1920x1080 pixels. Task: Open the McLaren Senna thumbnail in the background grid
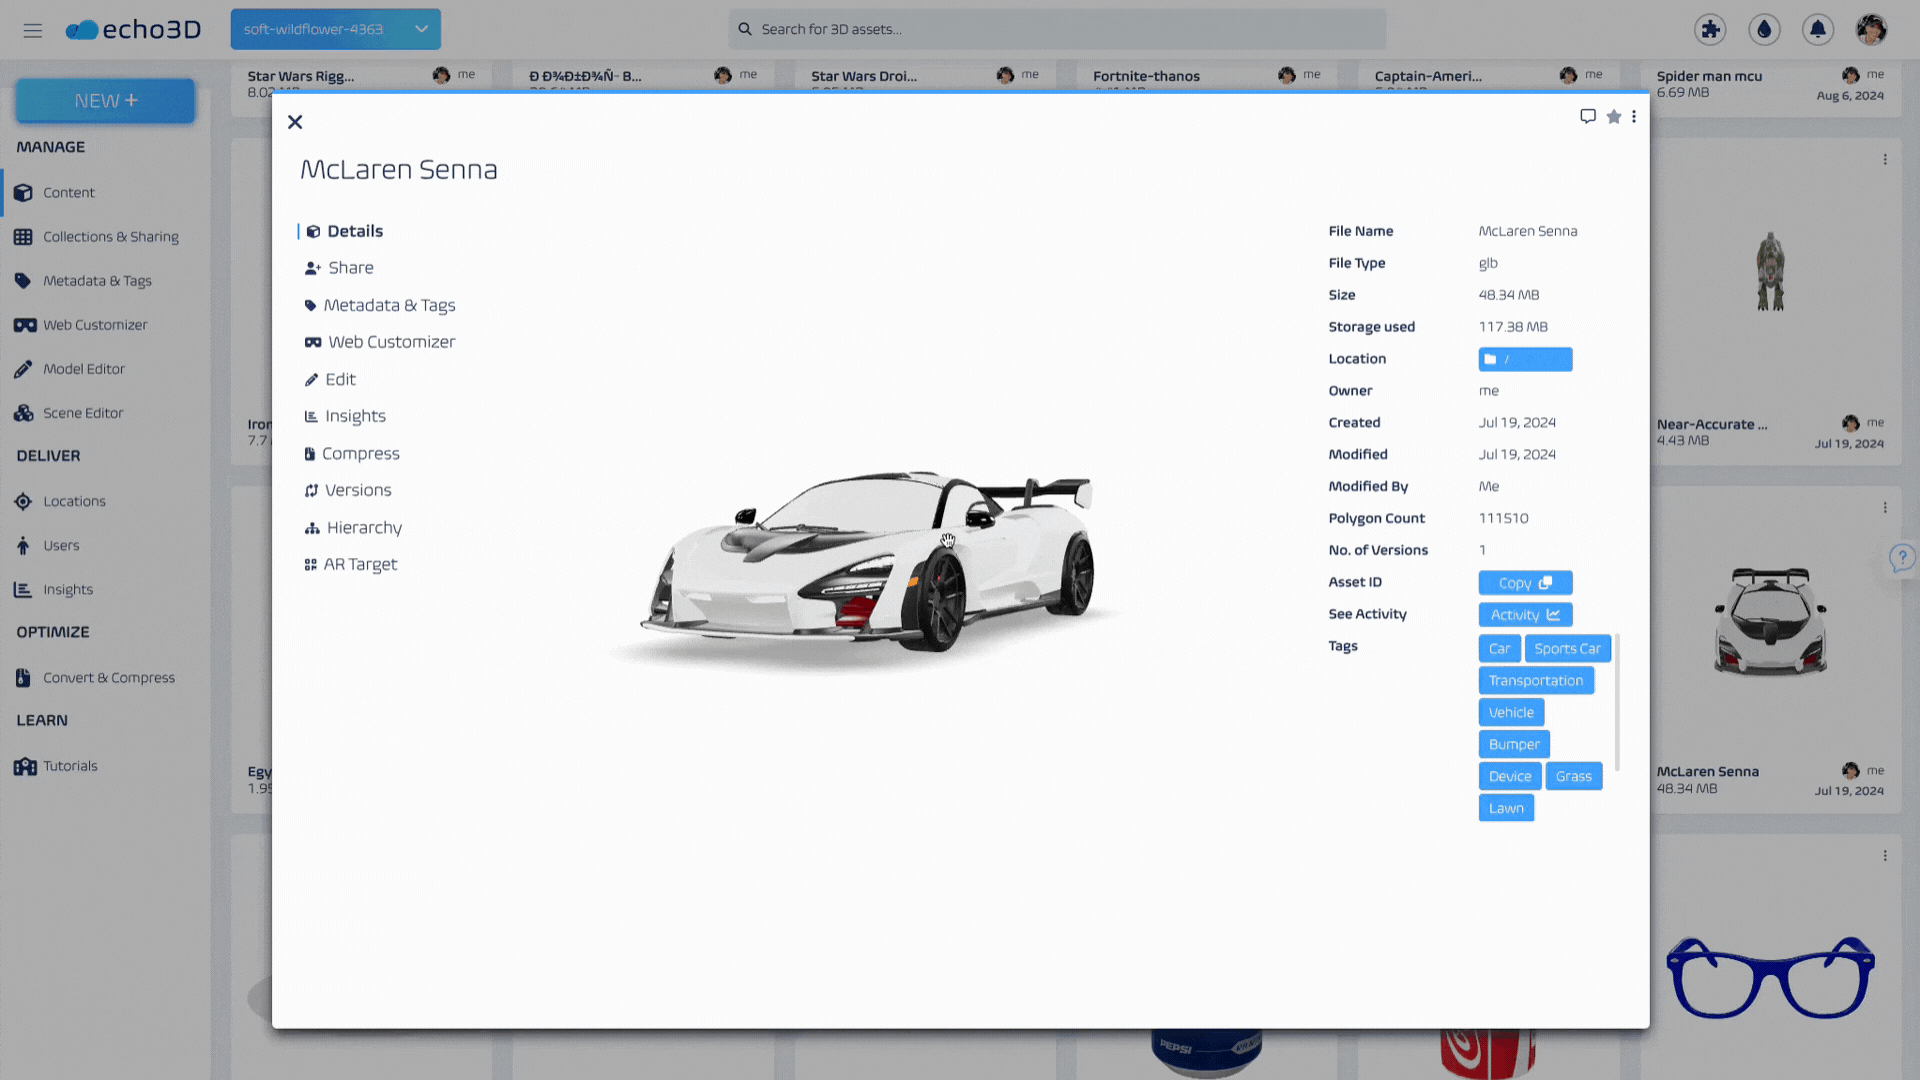1771,622
